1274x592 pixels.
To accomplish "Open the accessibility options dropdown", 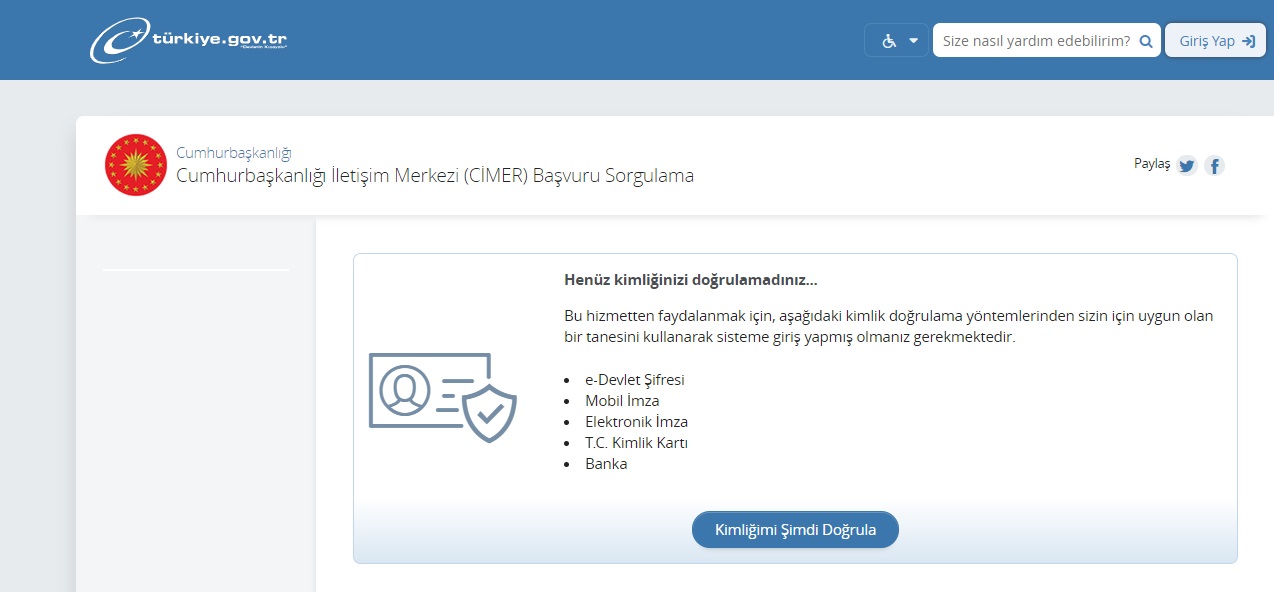I will pyautogui.click(x=897, y=41).
